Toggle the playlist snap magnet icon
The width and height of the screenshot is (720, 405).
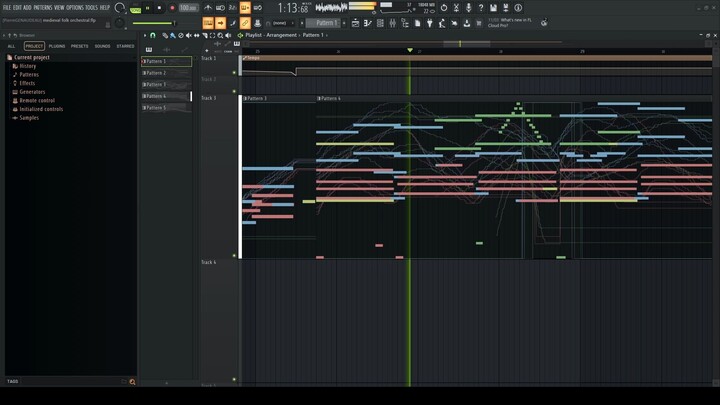(153, 35)
